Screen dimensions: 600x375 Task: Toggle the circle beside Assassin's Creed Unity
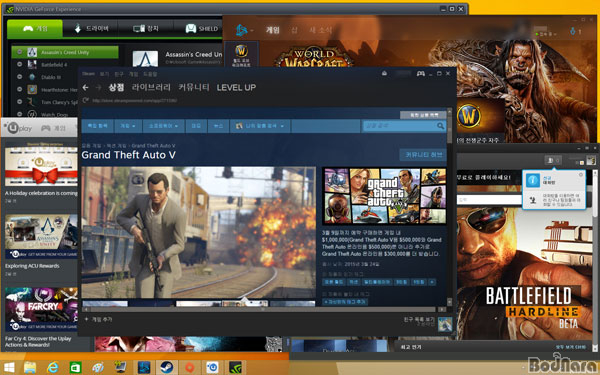click(20, 52)
